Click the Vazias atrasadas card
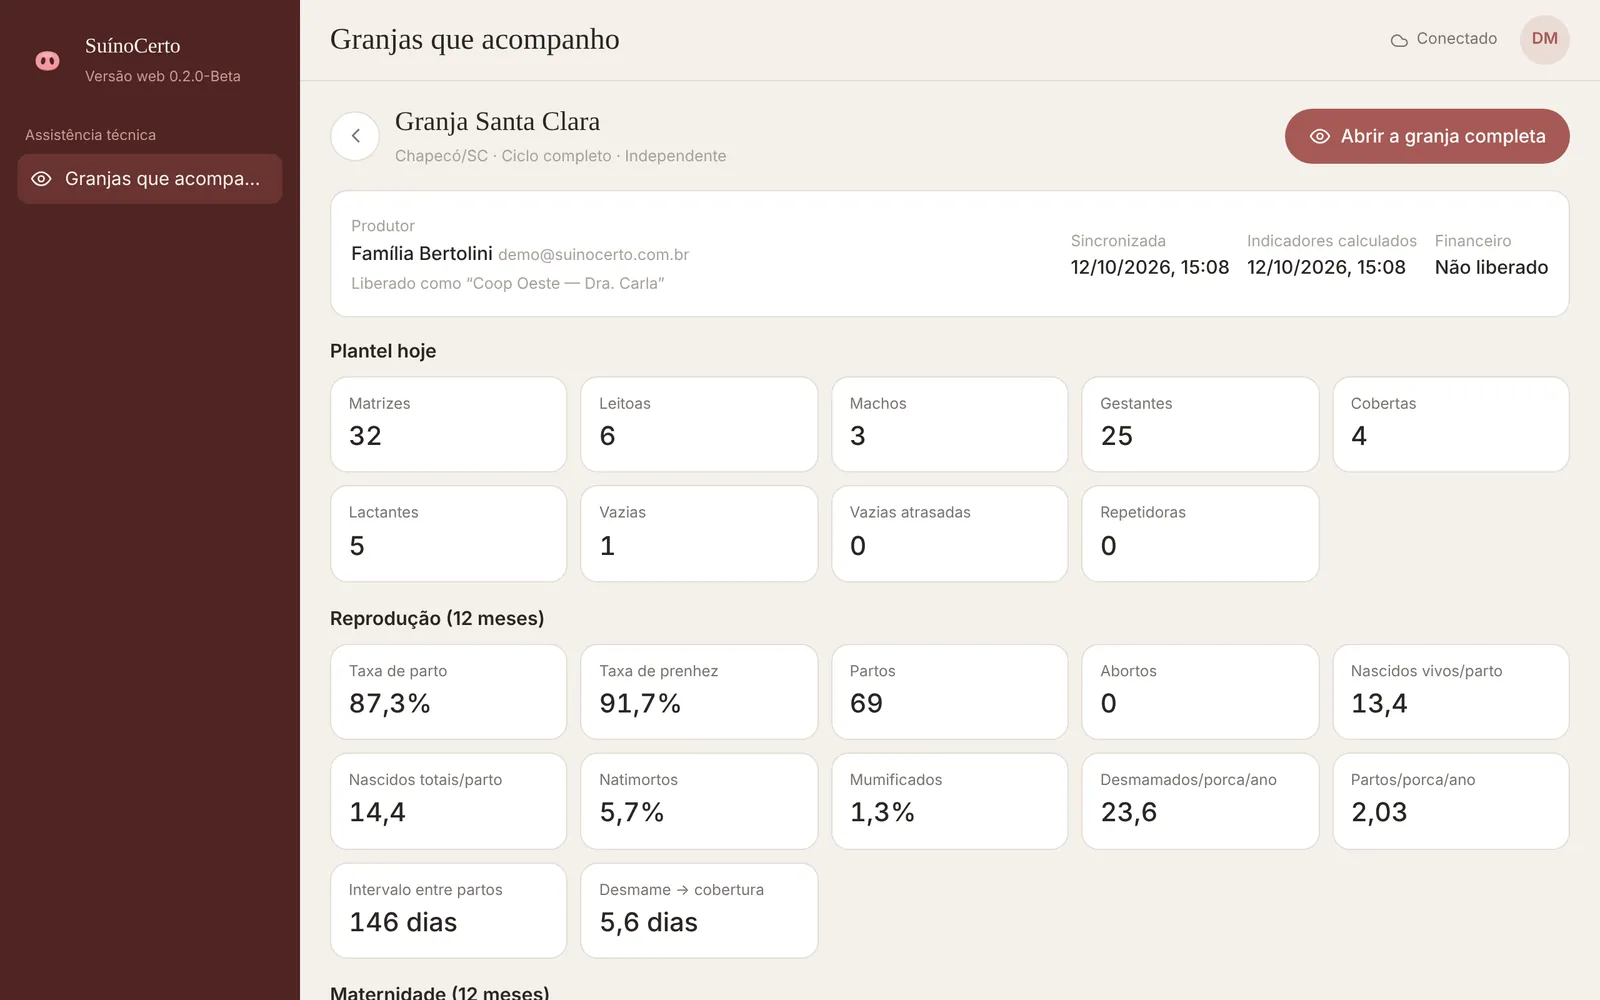1600x1000 pixels. coord(949,534)
